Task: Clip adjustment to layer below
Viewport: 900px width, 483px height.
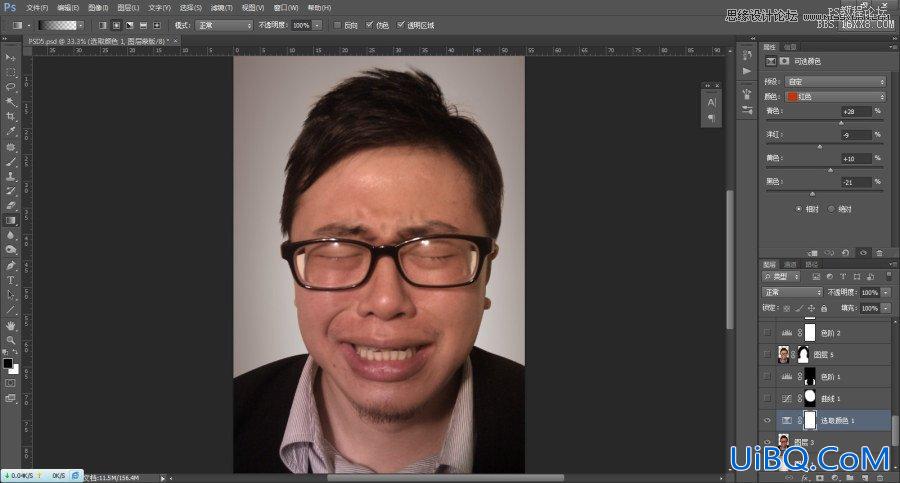Action: 812,253
